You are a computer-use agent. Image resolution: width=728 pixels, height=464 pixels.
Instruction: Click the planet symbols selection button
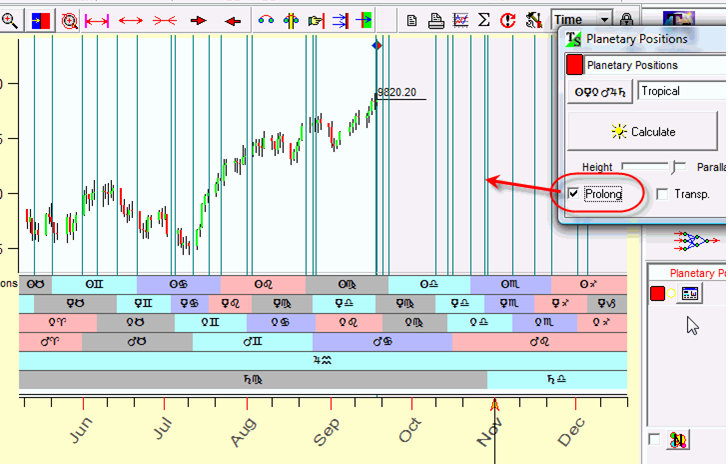[600, 92]
